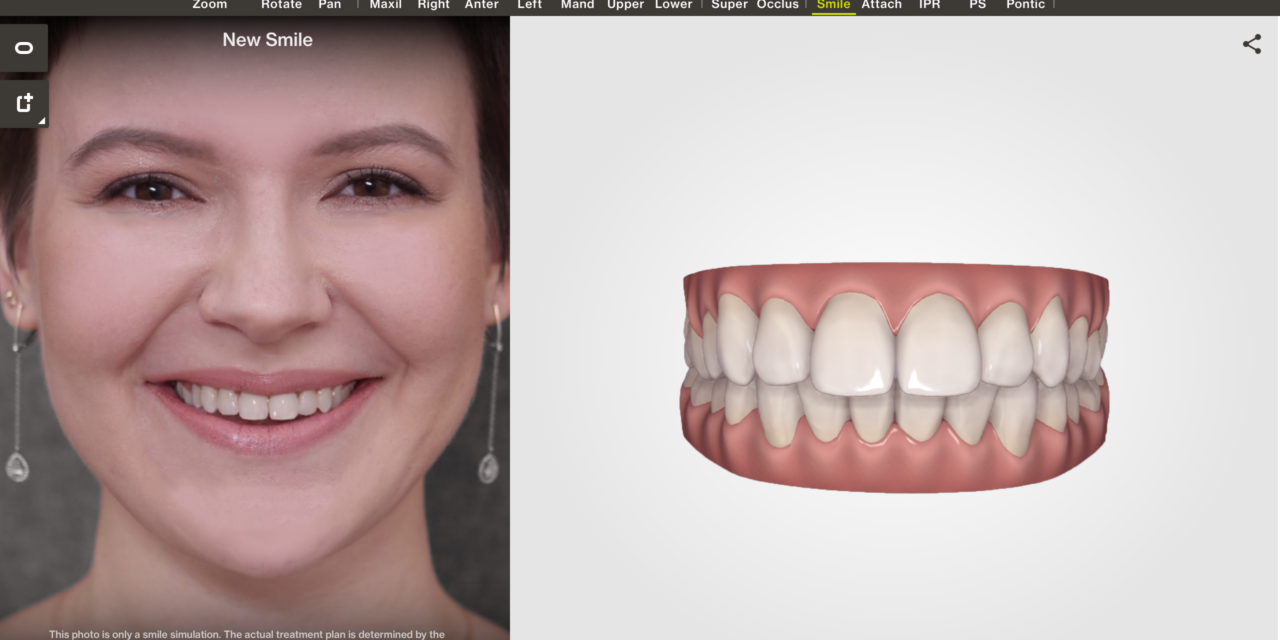Select the Zoom tool

pyautogui.click(x=210, y=5)
